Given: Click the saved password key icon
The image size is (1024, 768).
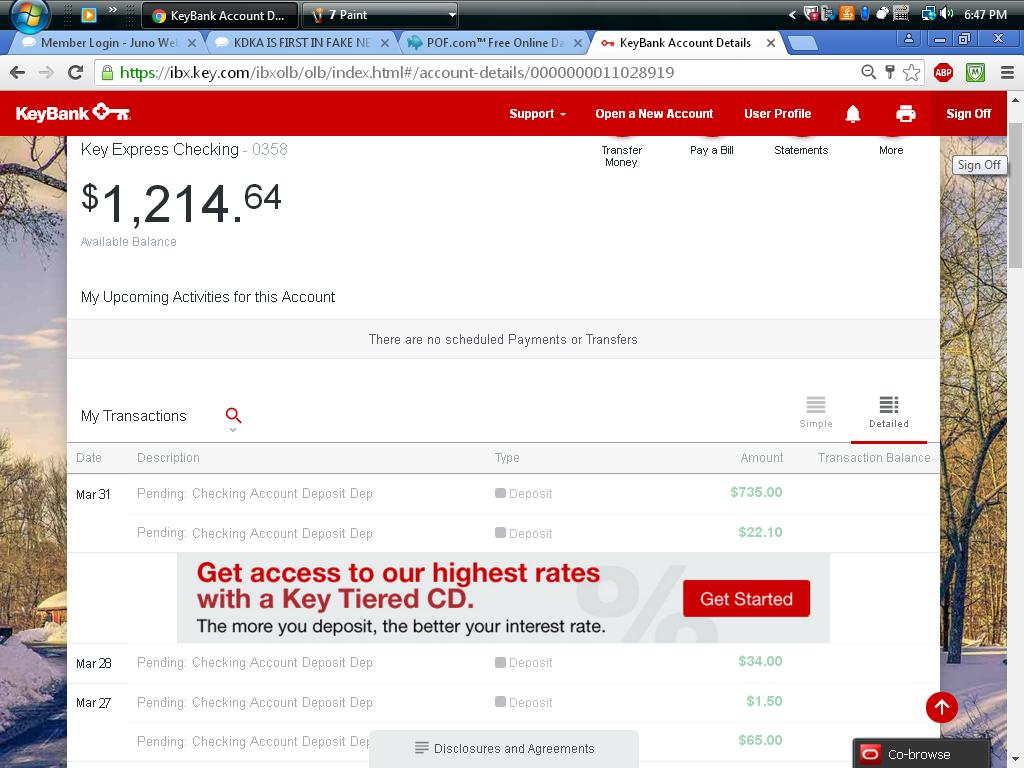Looking at the screenshot, I should pos(889,72).
